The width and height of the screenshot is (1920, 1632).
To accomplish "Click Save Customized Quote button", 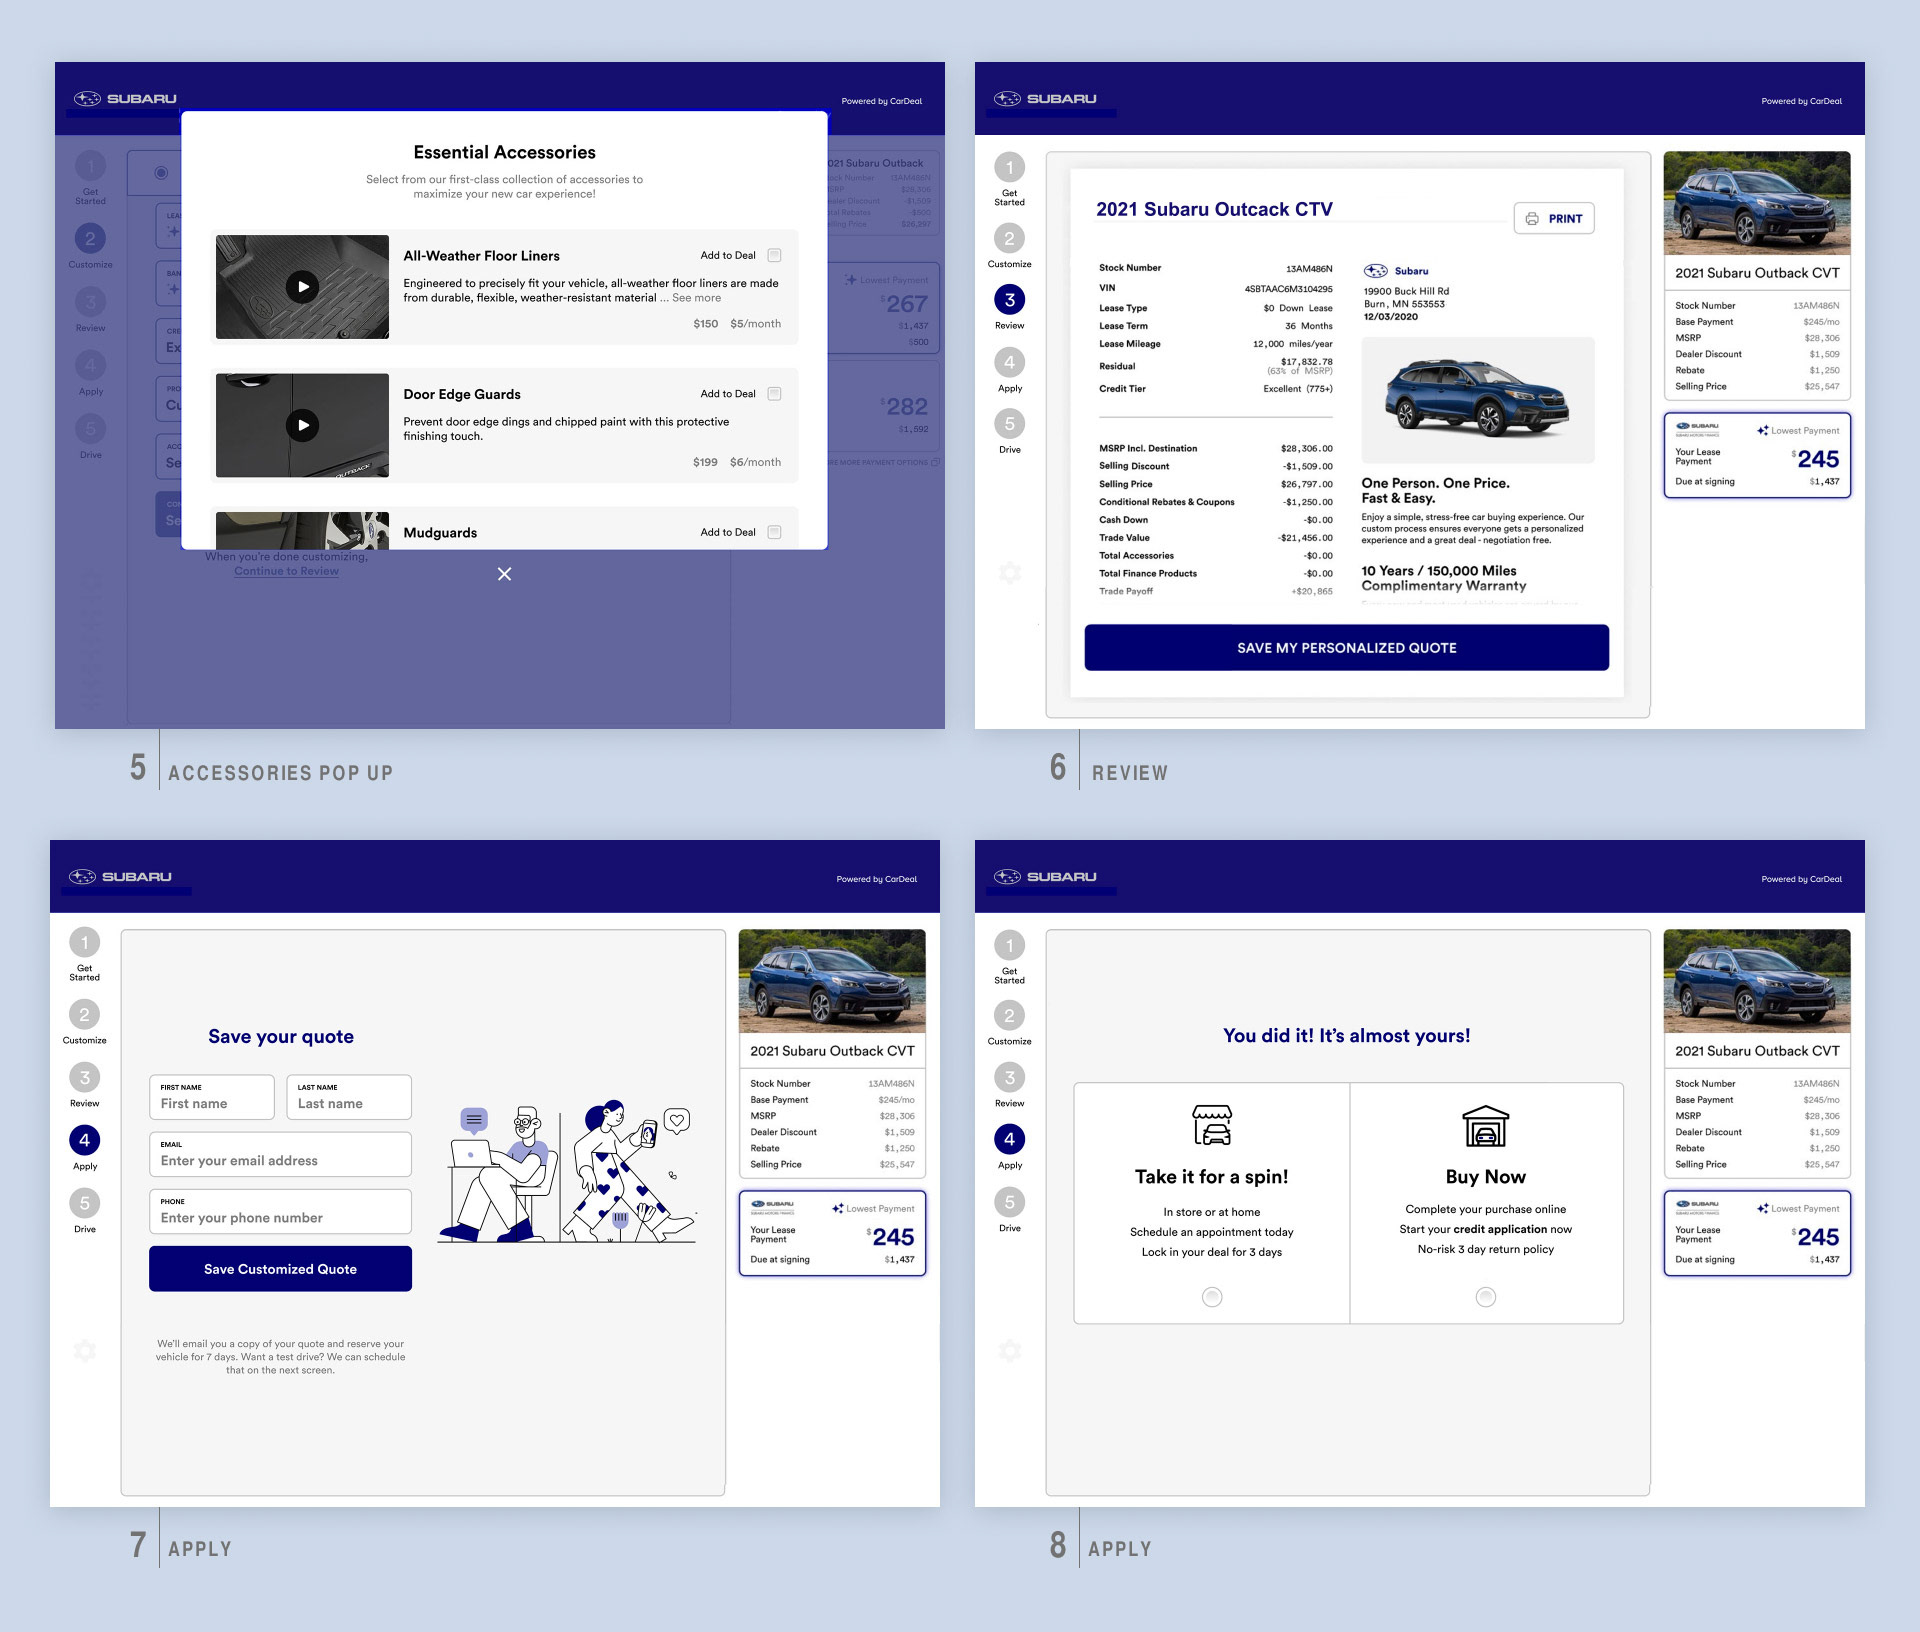I will pyautogui.click(x=280, y=1269).
